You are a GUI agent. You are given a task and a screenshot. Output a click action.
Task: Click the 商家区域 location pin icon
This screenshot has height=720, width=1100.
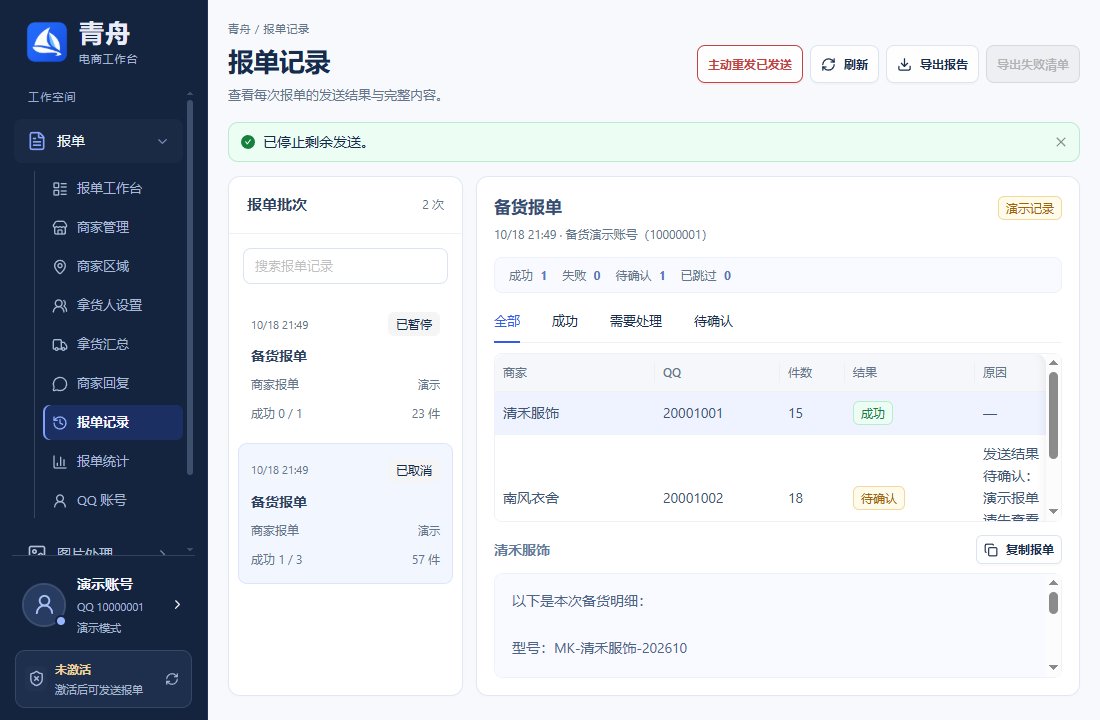coord(60,267)
